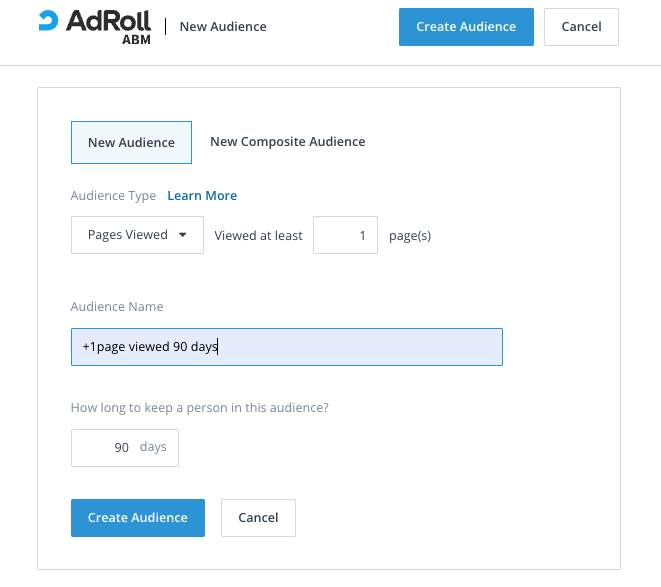Click the 'page(s)' text after the number field
Viewport: 661px width, 587px height.
pyautogui.click(x=410, y=236)
